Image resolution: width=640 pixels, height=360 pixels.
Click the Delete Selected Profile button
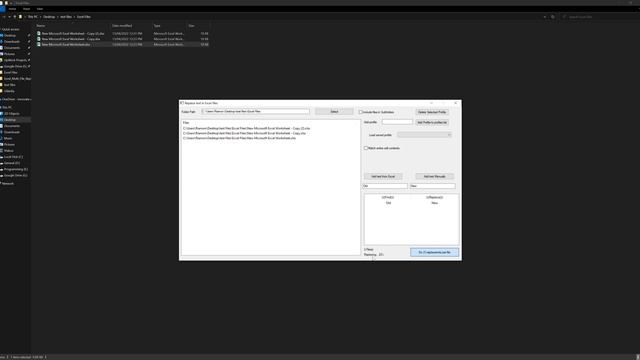click(432, 112)
